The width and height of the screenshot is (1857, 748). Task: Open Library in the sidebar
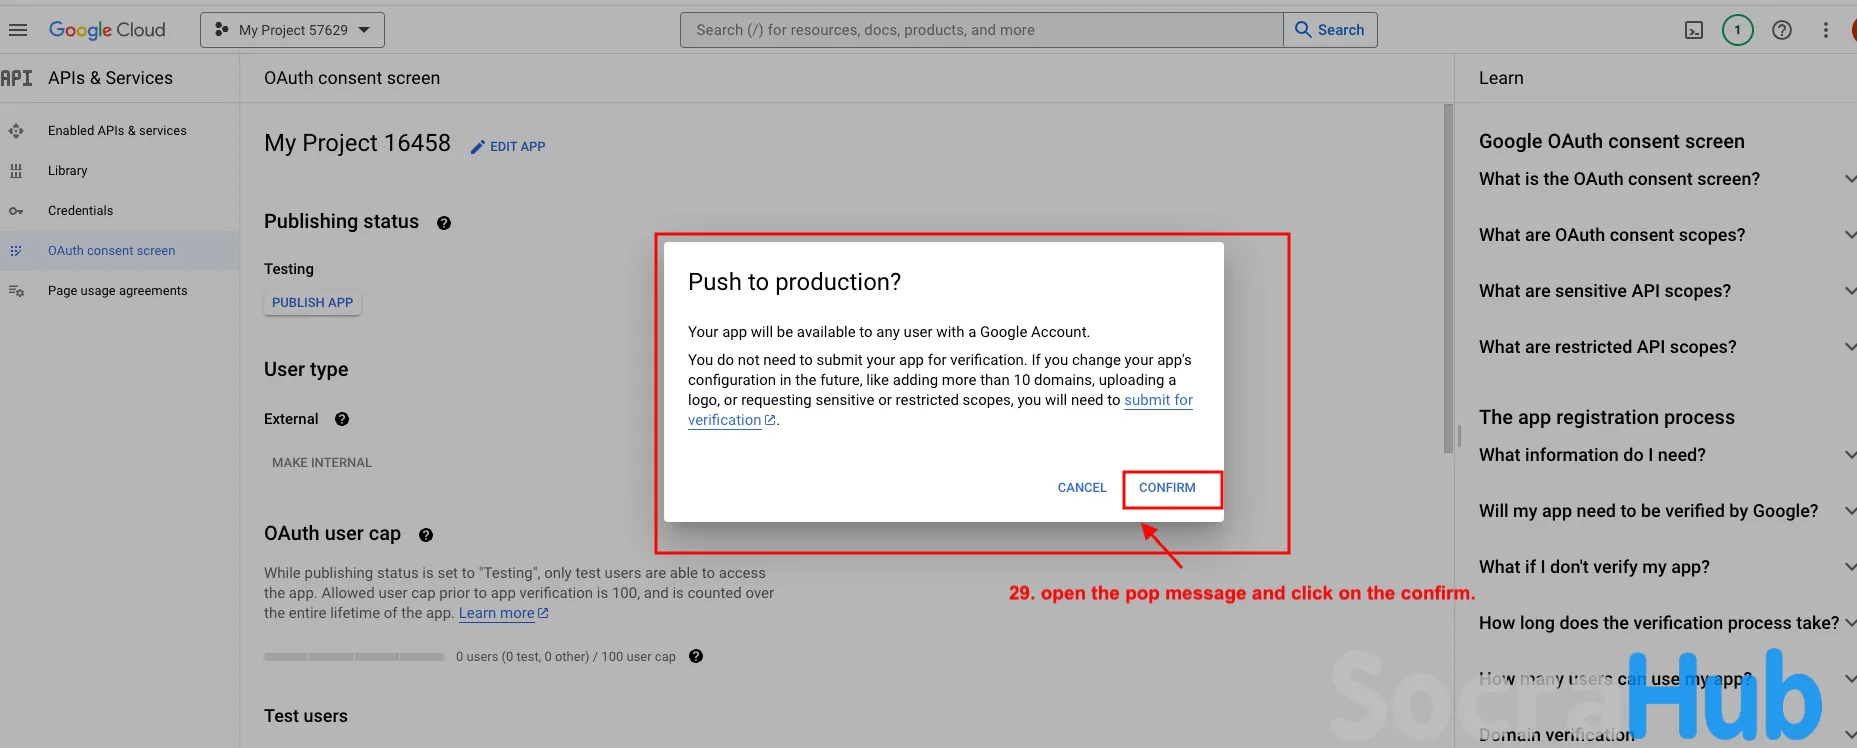[67, 171]
